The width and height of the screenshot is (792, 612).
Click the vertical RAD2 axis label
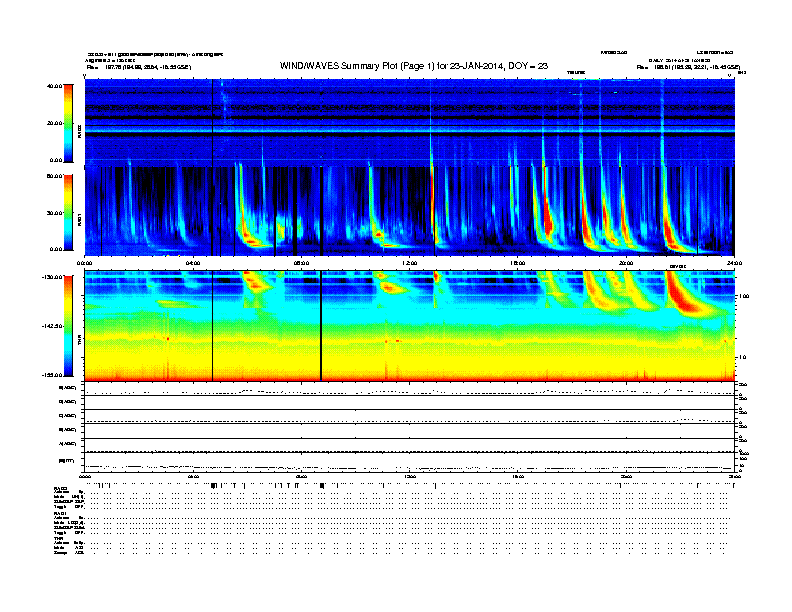pos(79,131)
